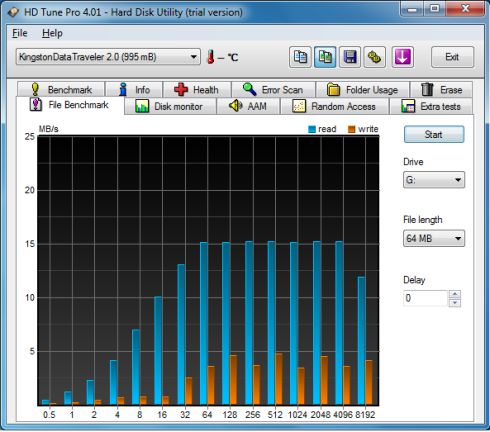Image resolution: width=490 pixels, height=432 pixels.
Task: Open the Health tab with the red cross
Action: 197,90
